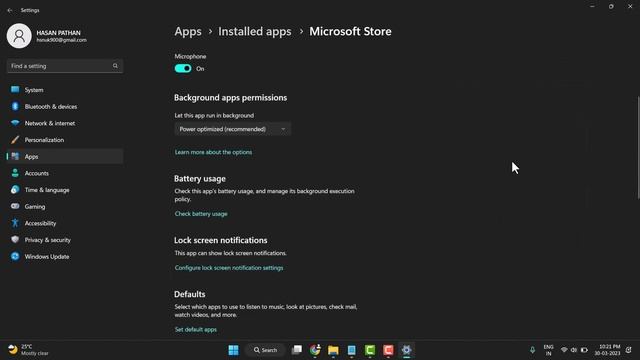Open Accessibility settings in sidebar
This screenshot has width=640, height=360.
[64, 223]
